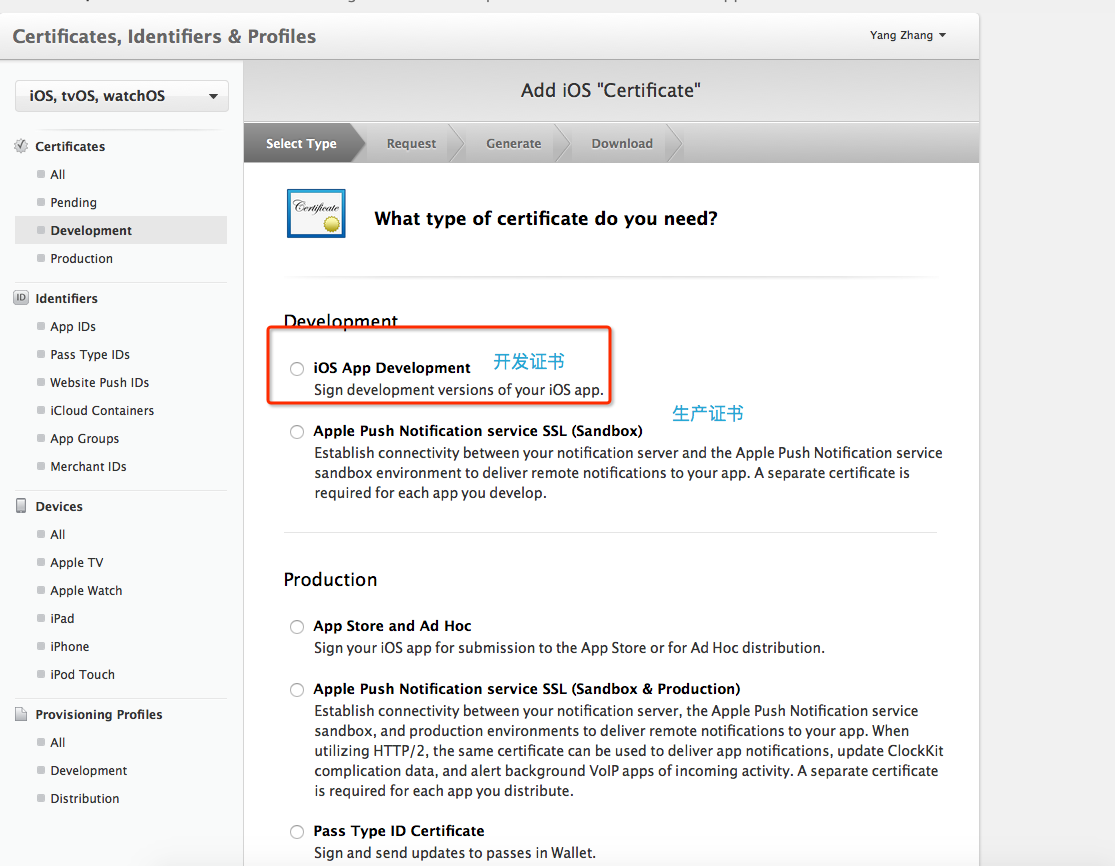Viewport: 1115px width, 866px height.
Task: Open iPod Touch devices
Action: [x=82, y=674]
